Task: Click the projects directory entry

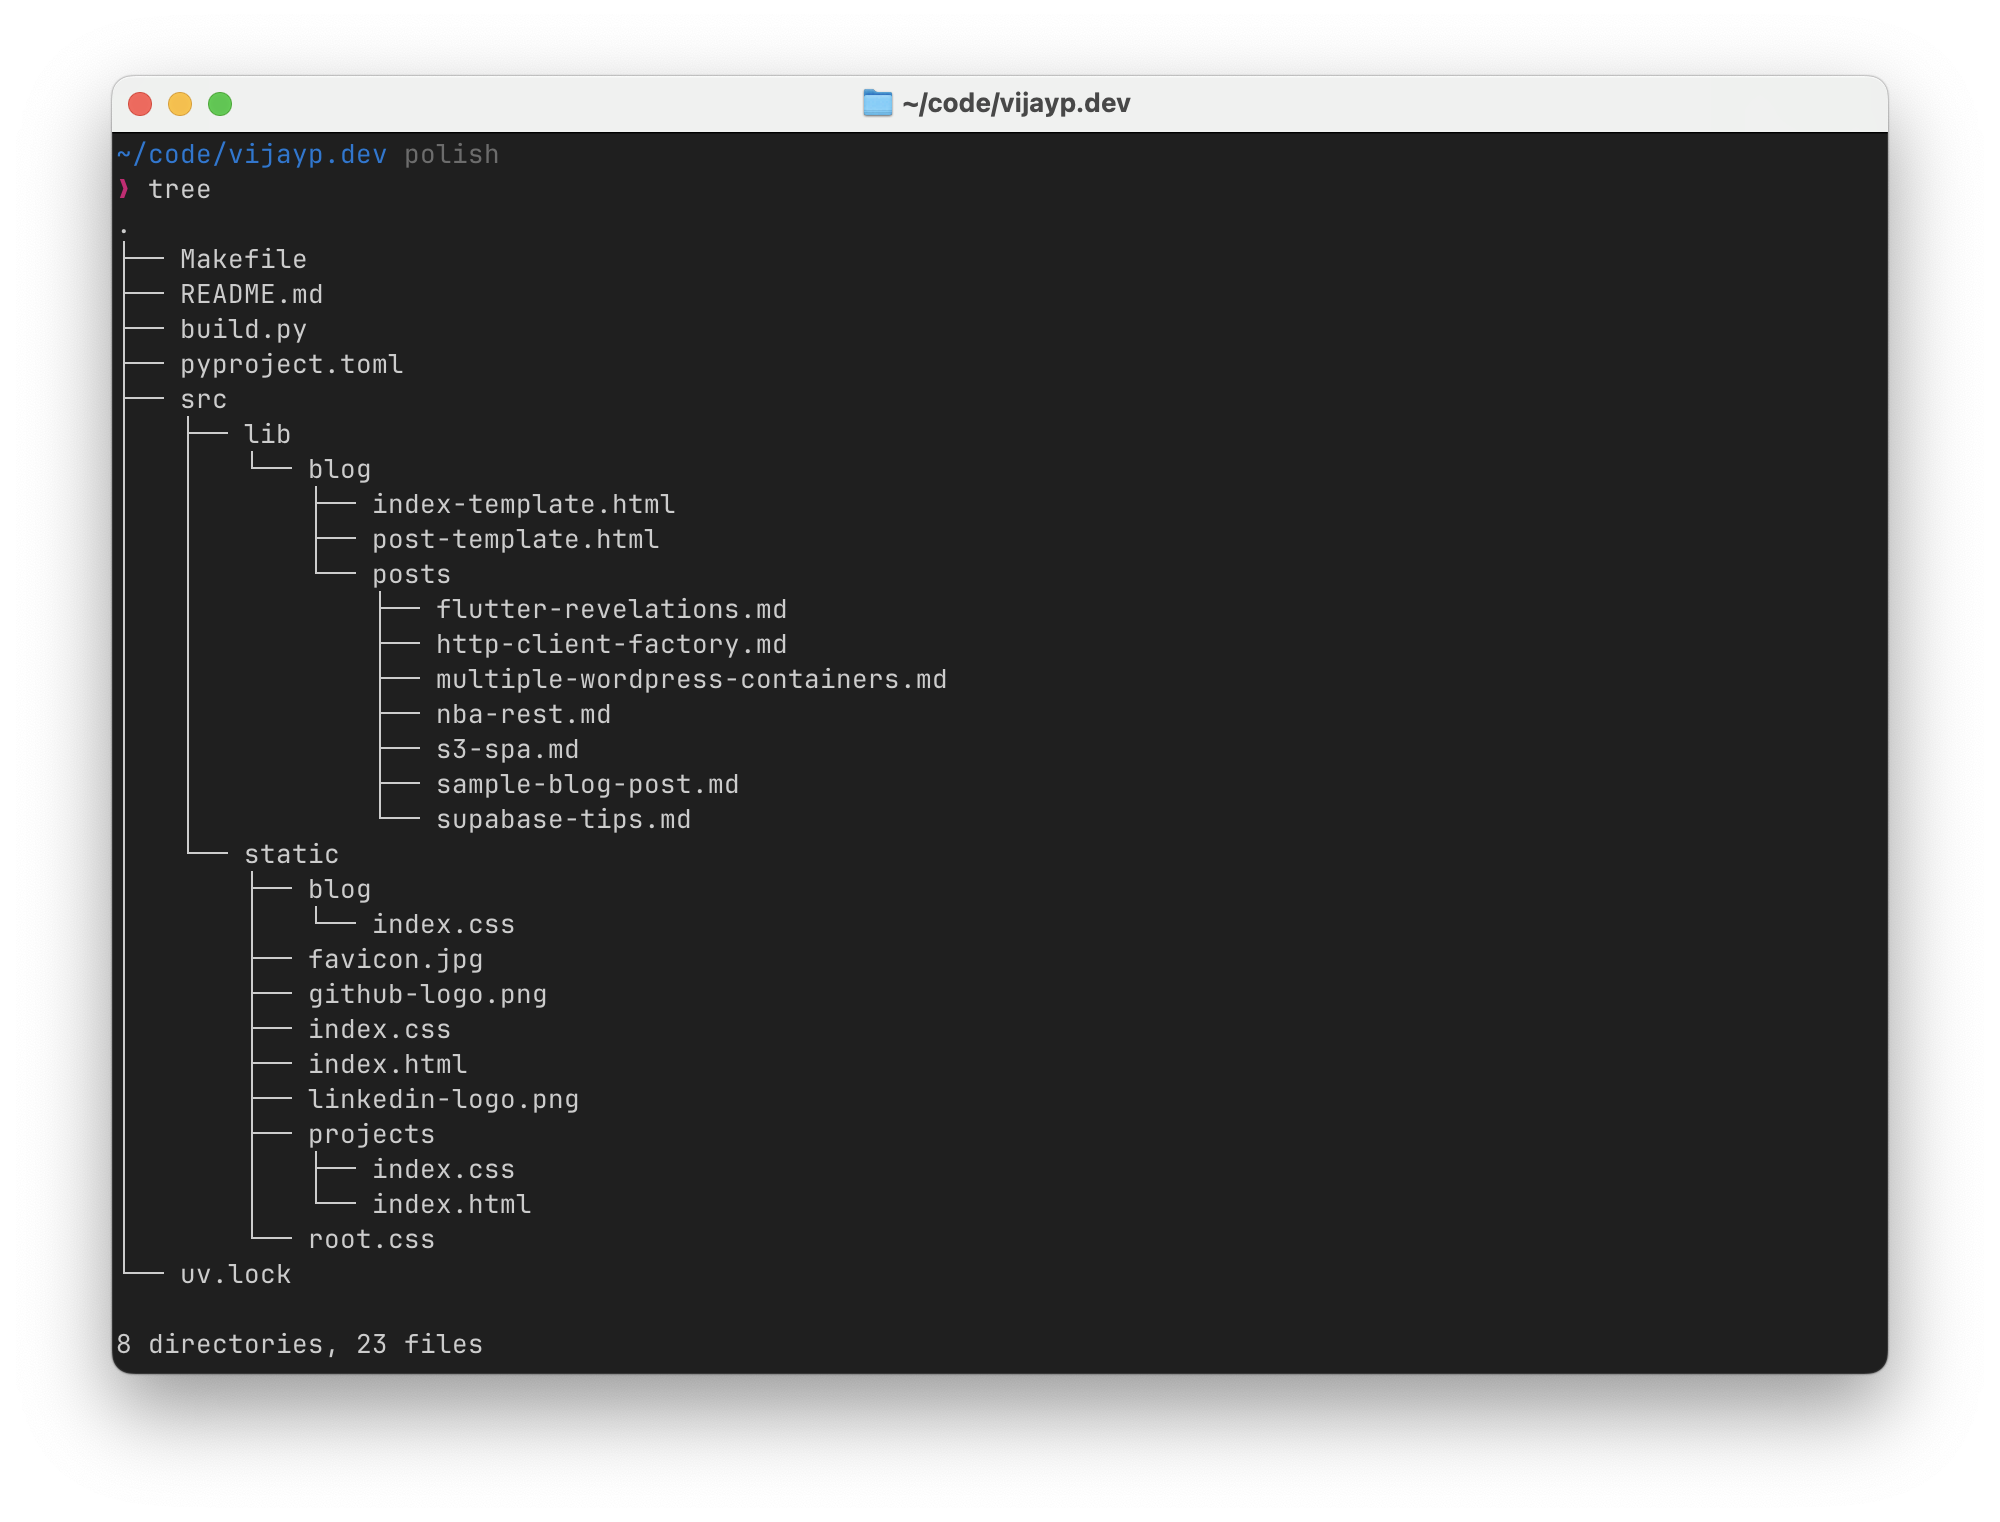Action: click(371, 1134)
